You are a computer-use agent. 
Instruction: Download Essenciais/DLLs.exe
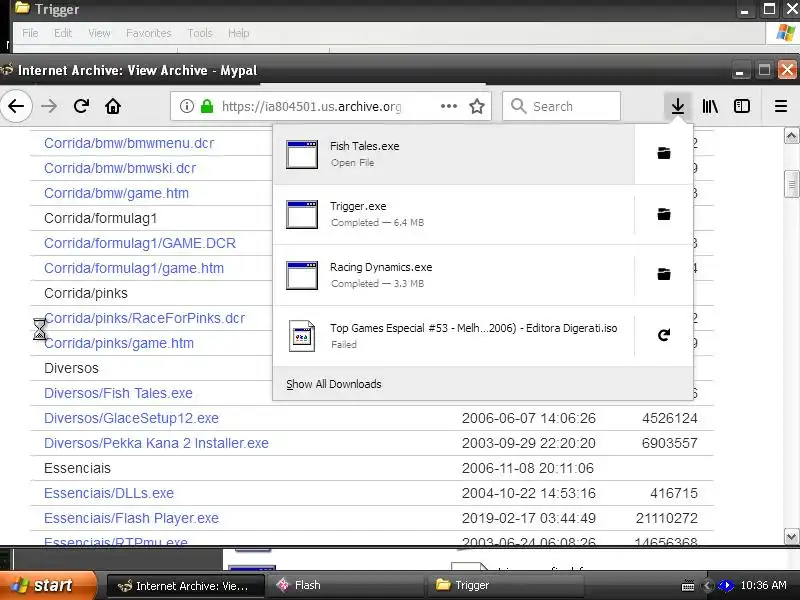[x=109, y=493]
